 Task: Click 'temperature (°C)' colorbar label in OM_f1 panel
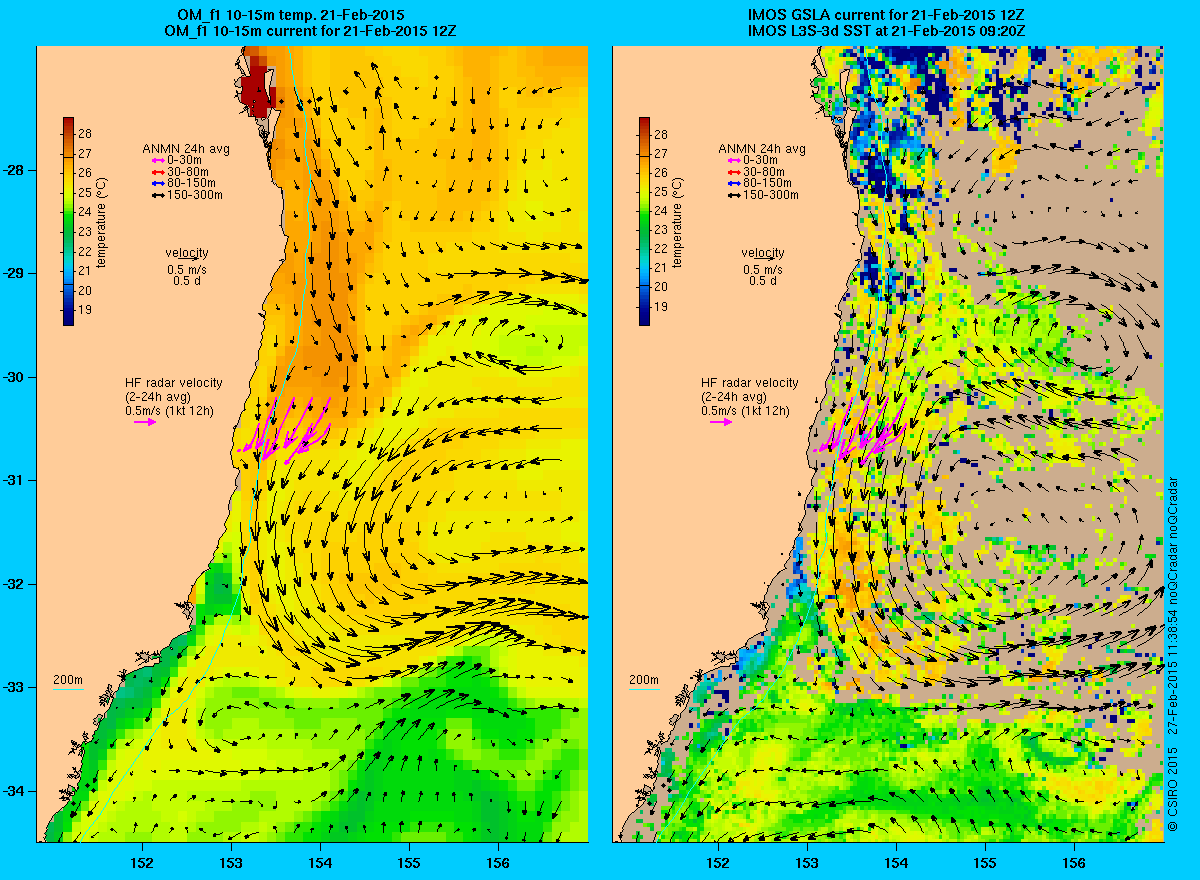[x=103, y=222]
